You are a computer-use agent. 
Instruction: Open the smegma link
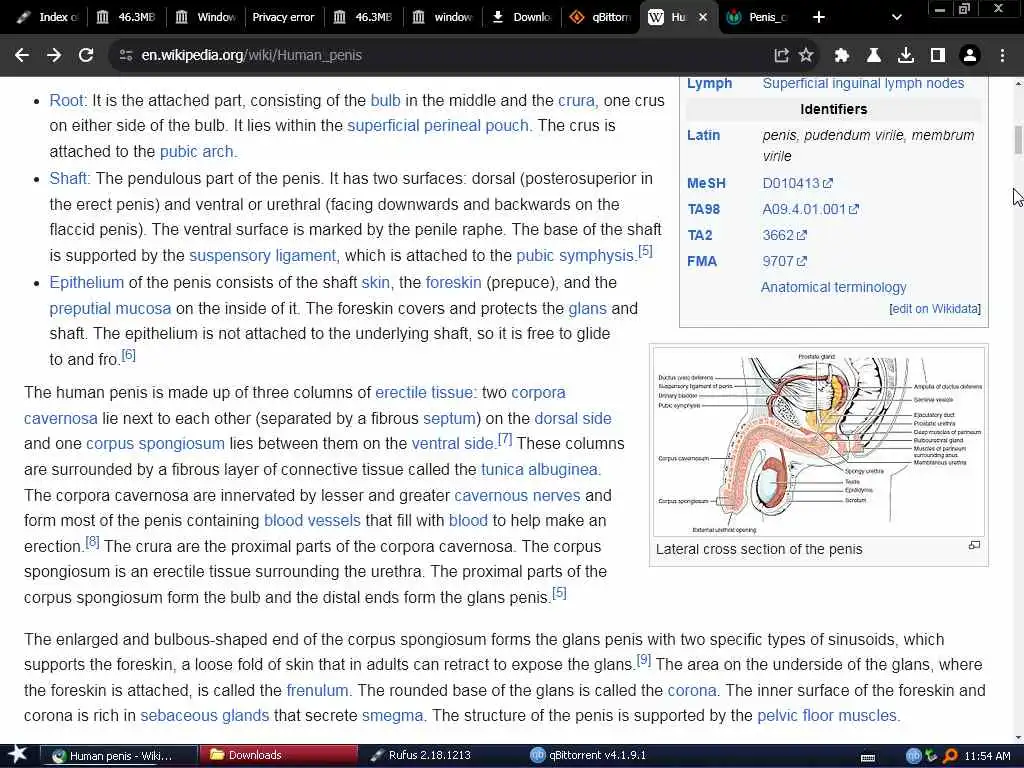(x=392, y=716)
